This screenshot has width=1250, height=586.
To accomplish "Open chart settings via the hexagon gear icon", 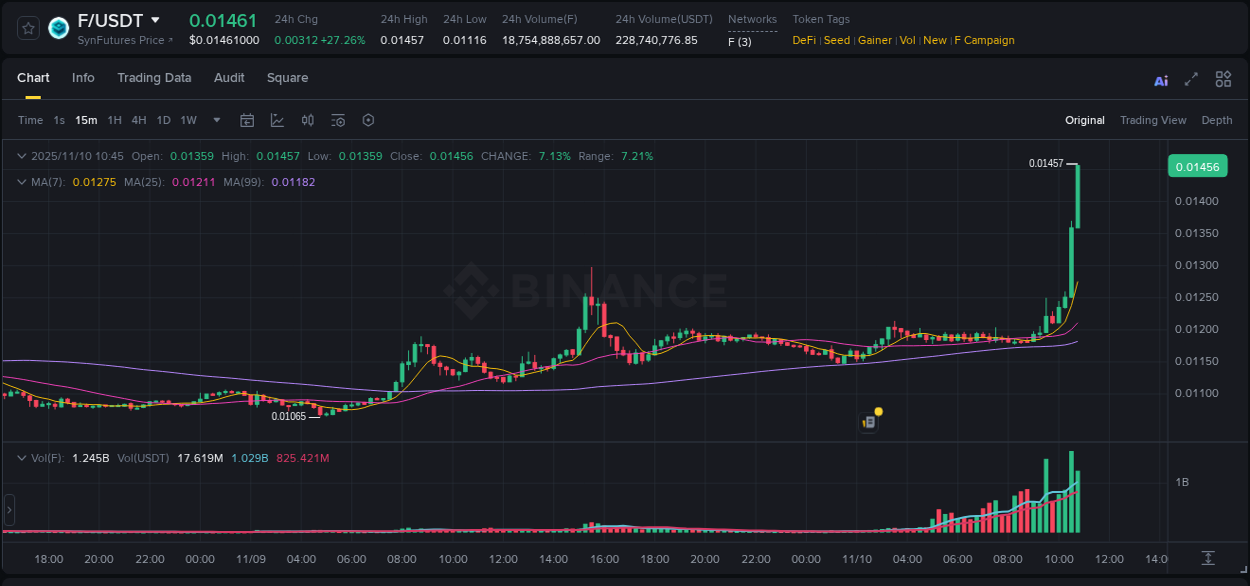I will [368, 120].
